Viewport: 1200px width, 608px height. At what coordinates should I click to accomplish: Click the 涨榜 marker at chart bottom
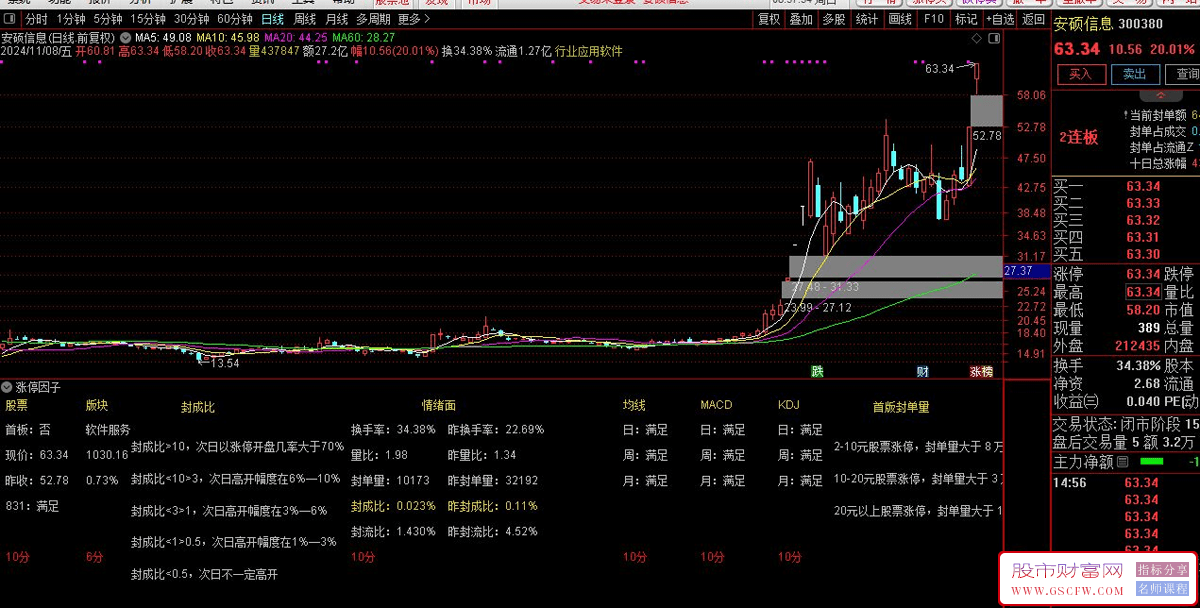(x=980, y=371)
